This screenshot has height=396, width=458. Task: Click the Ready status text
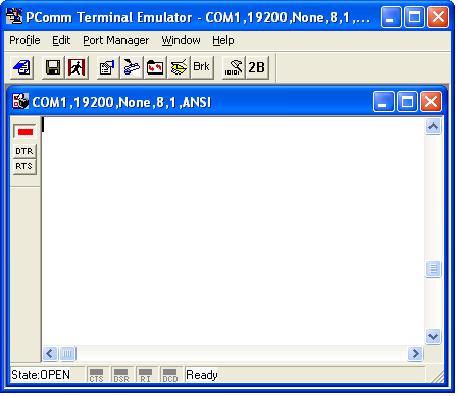[202, 375]
